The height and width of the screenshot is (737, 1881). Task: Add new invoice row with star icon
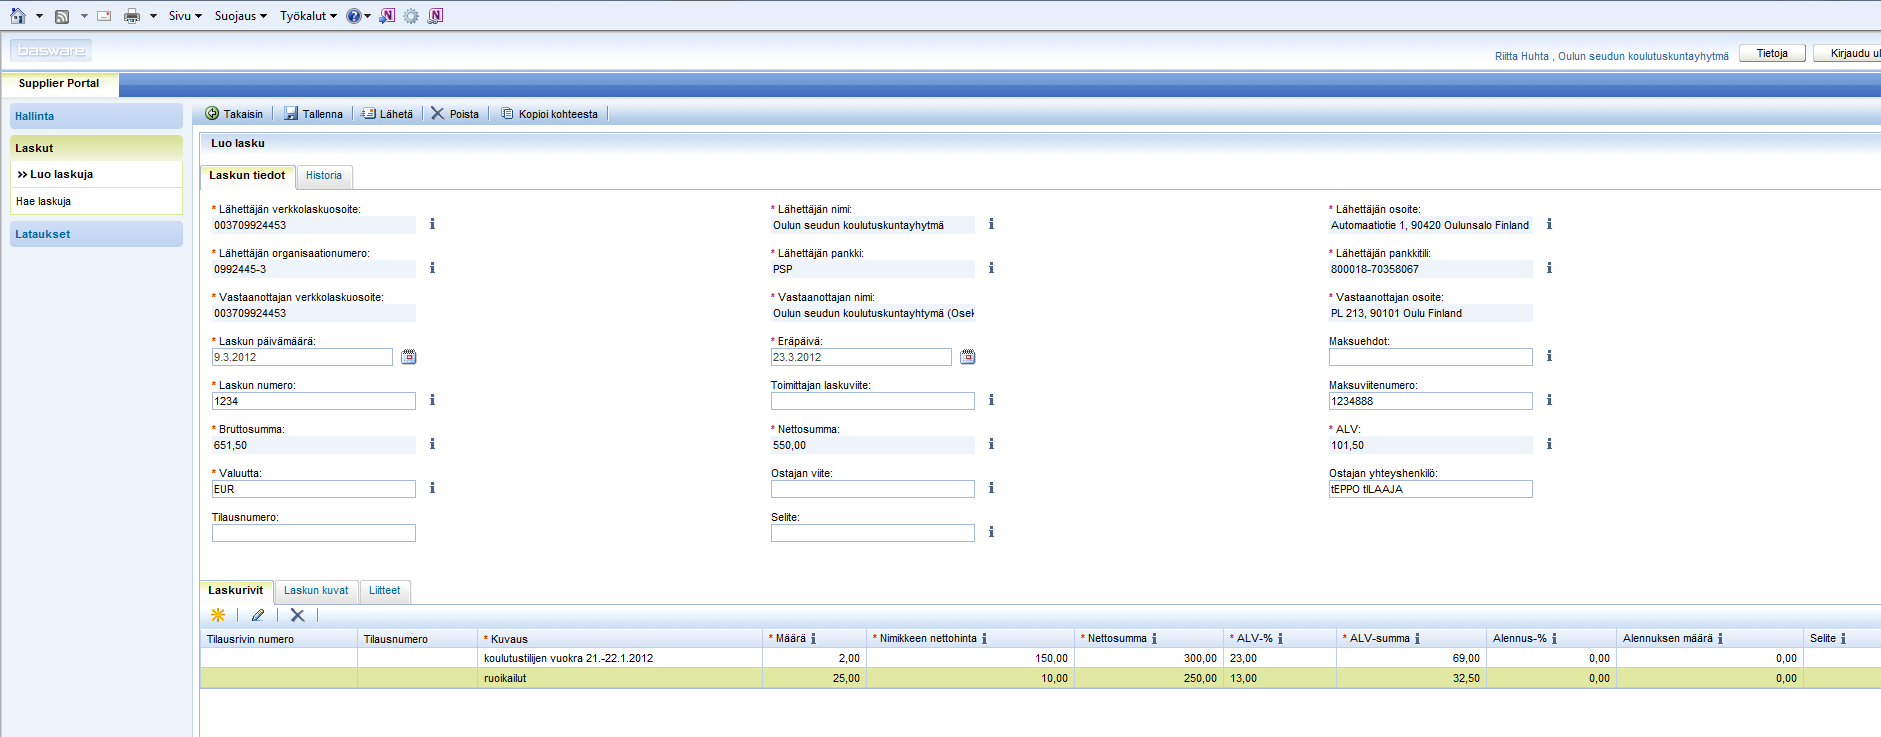pyautogui.click(x=217, y=615)
